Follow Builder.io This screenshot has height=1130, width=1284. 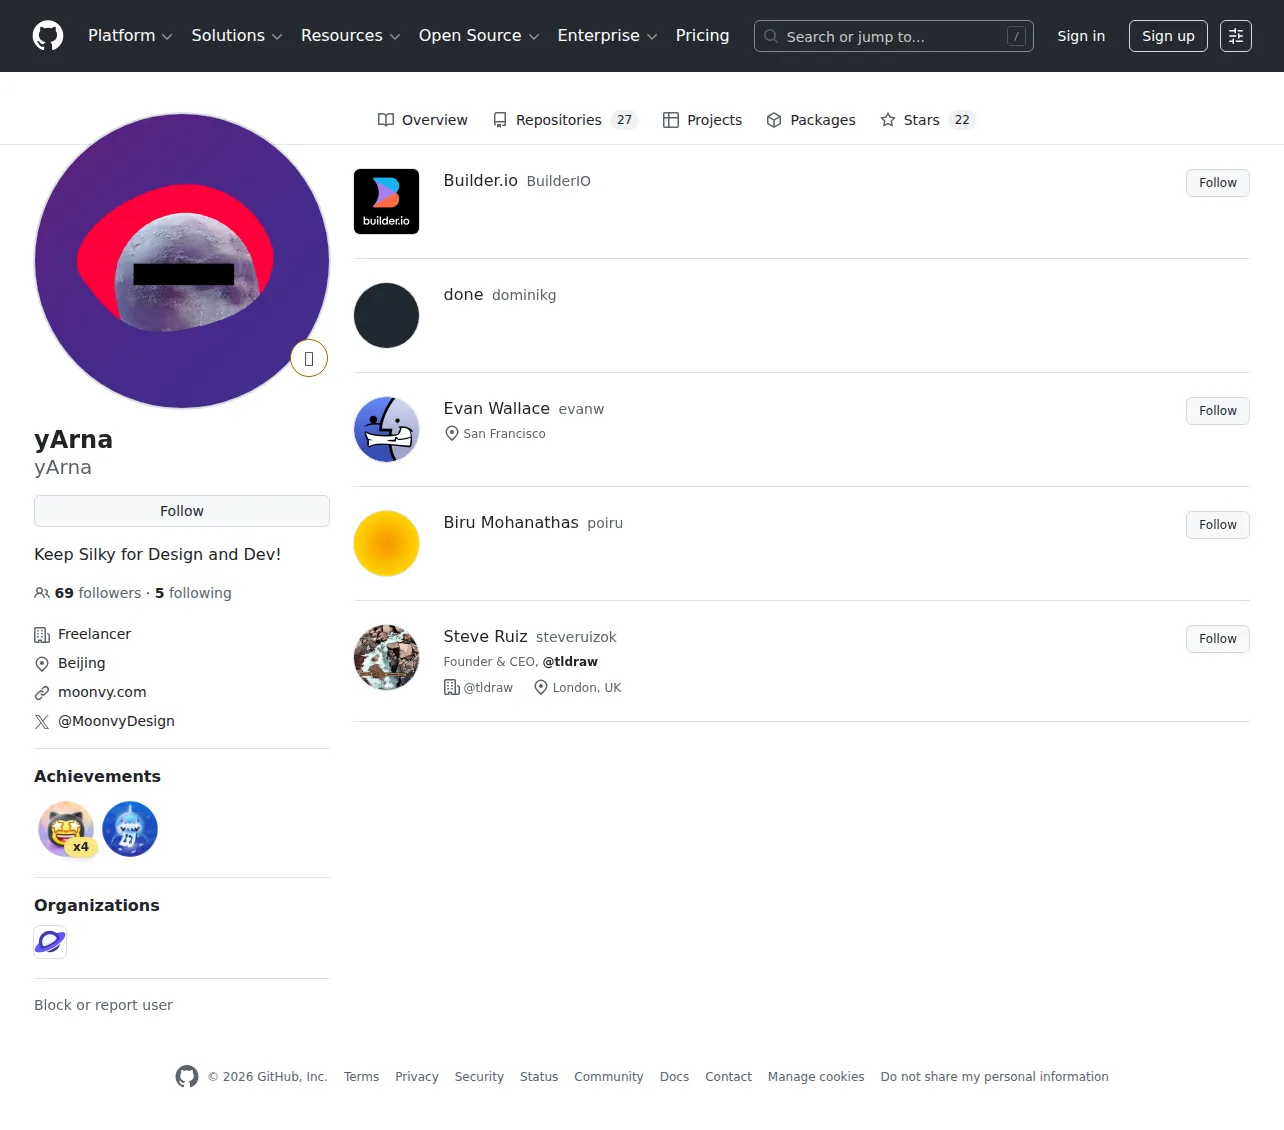point(1218,183)
